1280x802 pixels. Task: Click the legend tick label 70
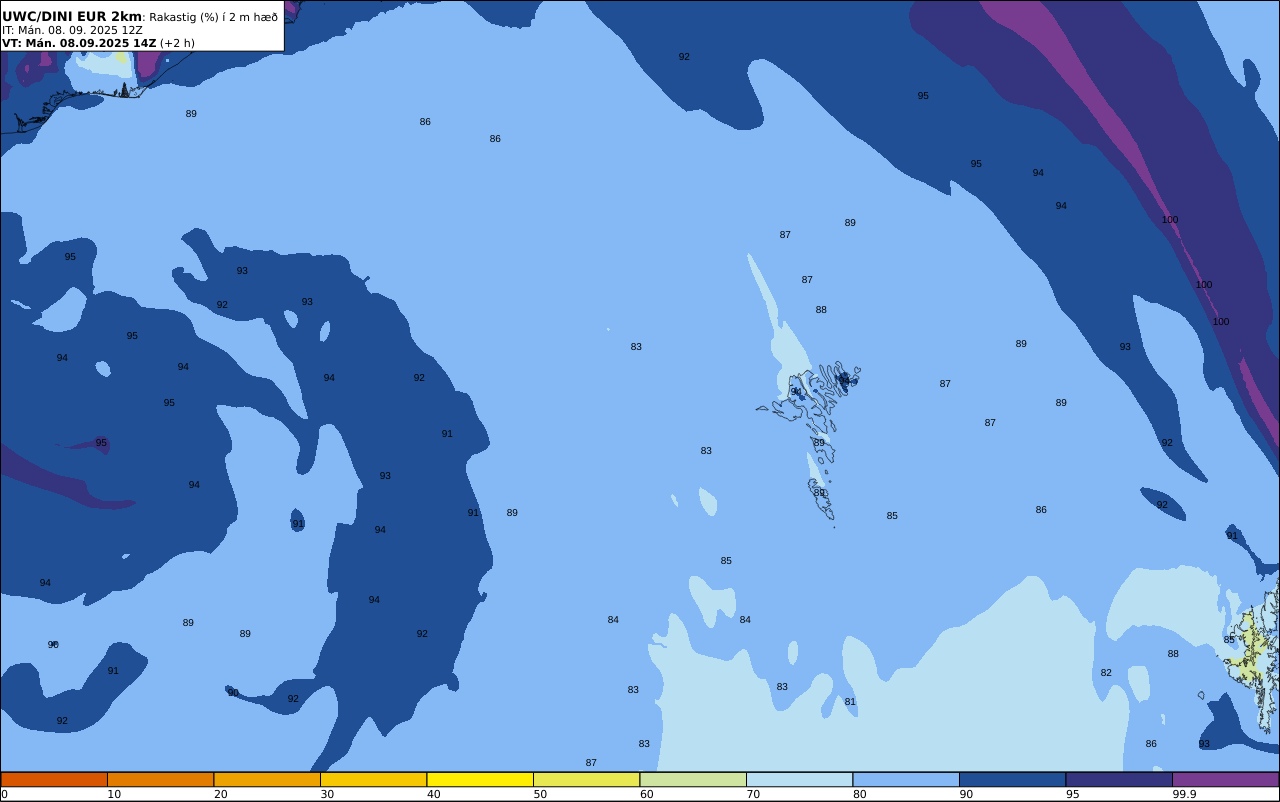[x=753, y=794]
